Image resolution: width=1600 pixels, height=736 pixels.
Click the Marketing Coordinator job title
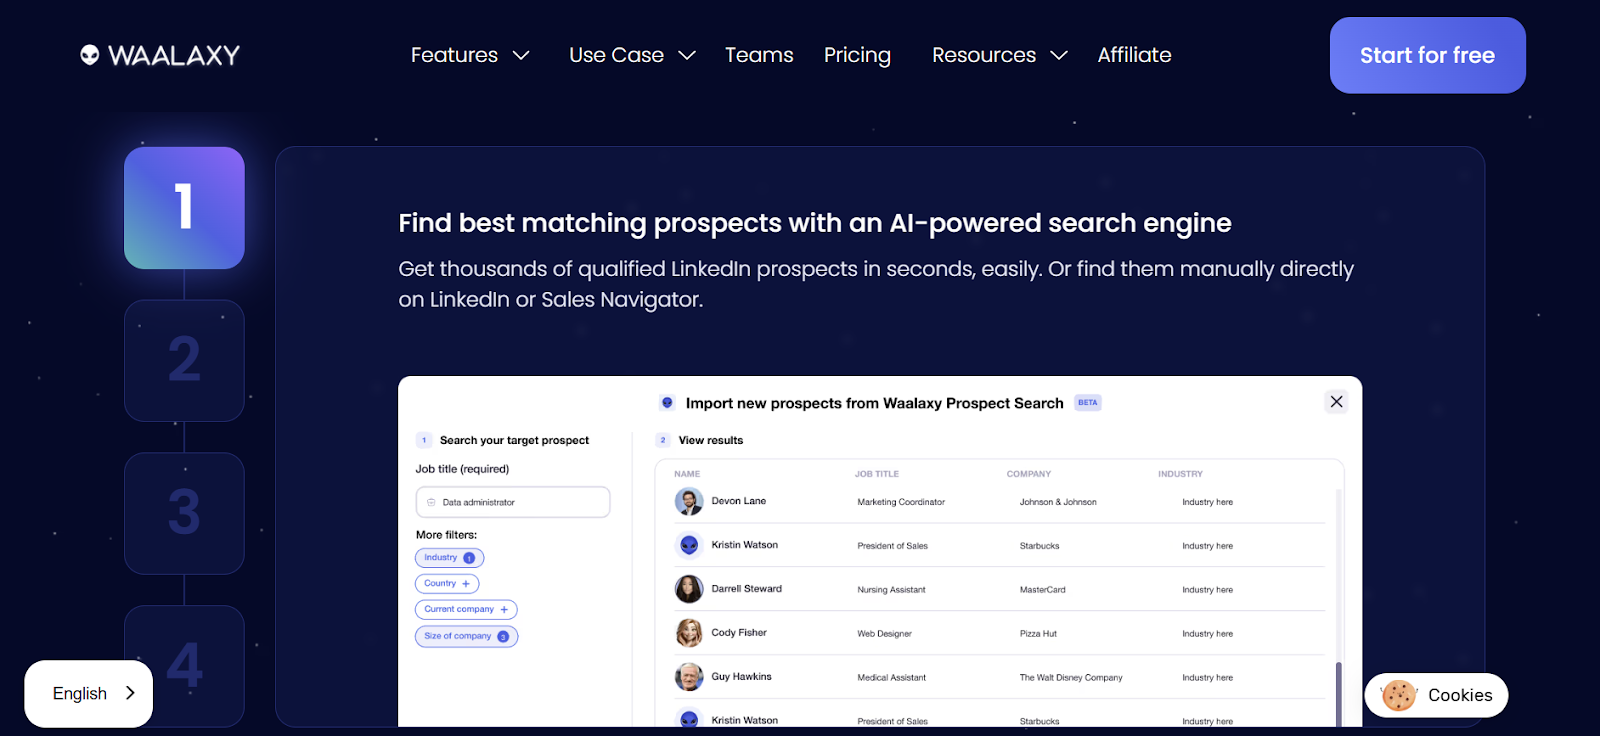coord(901,502)
